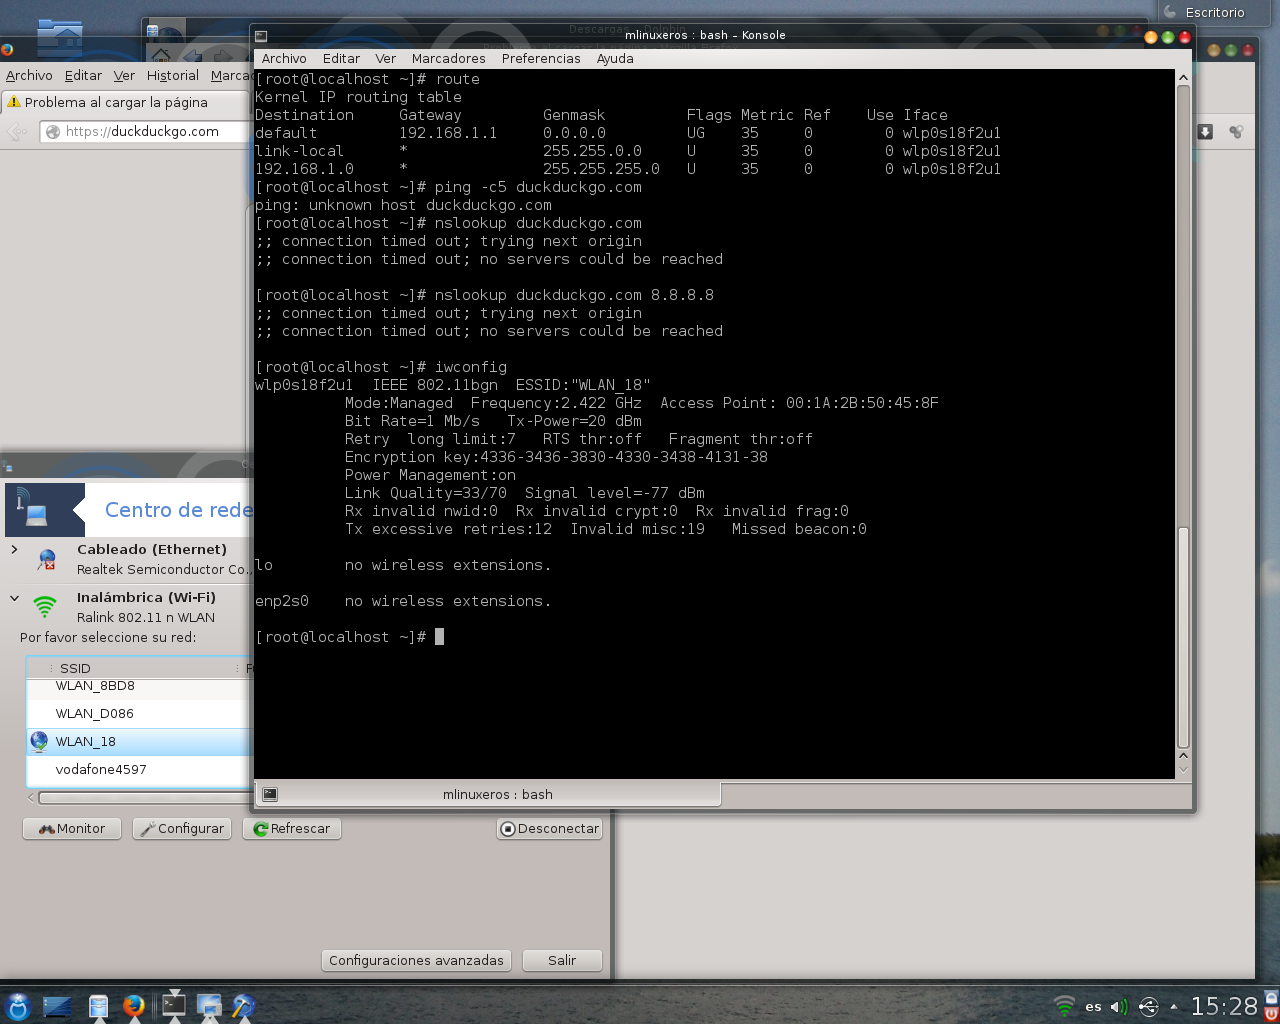Screen dimensions: 1280x1024
Task: Click the USB device notifier tray icon
Action: pyautogui.click(x=1148, y=1006)
